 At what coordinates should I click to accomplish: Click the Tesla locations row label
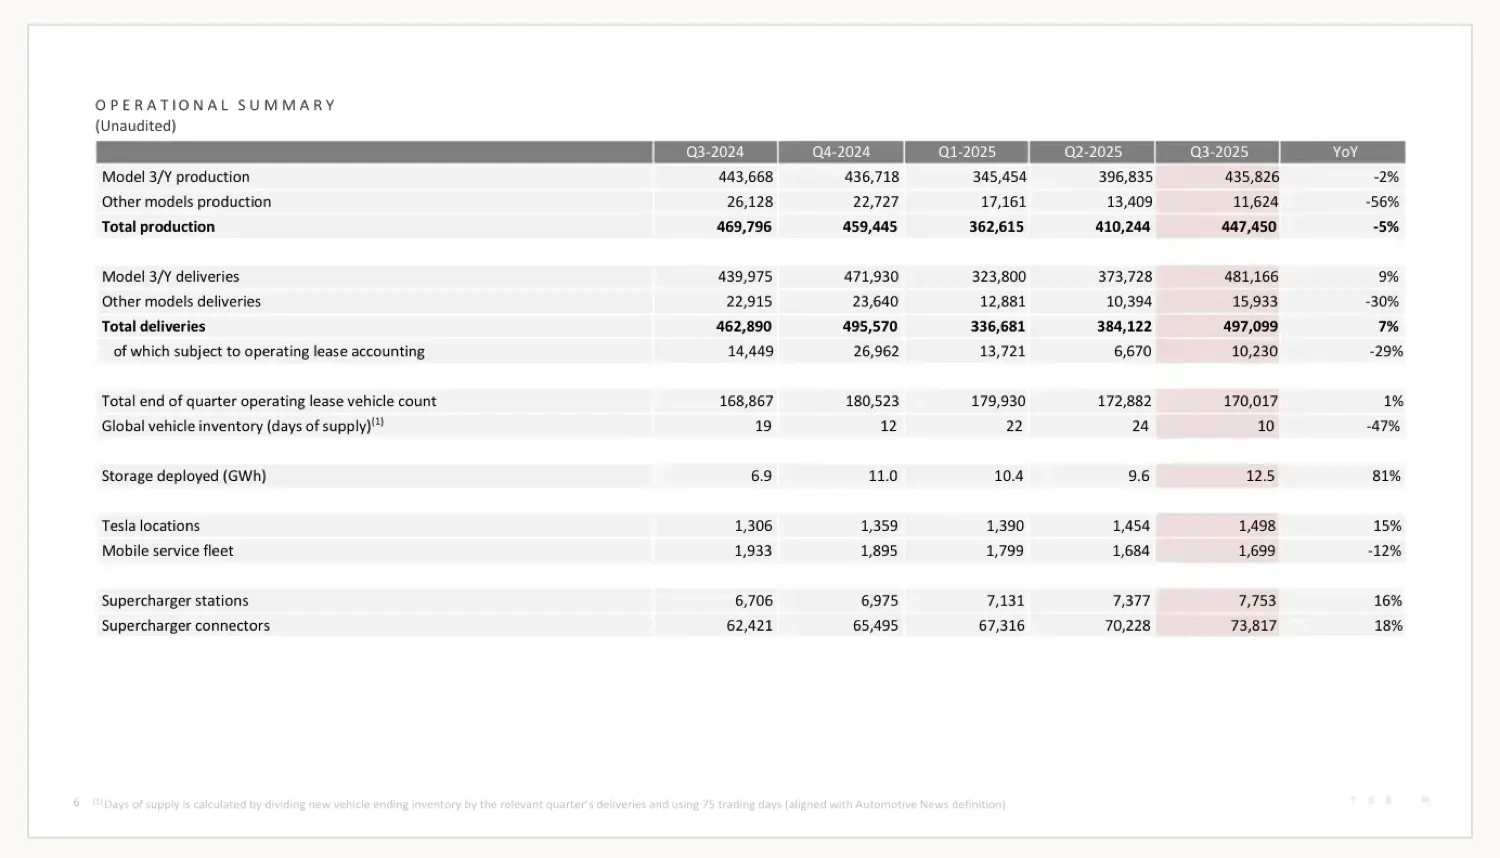150,526
